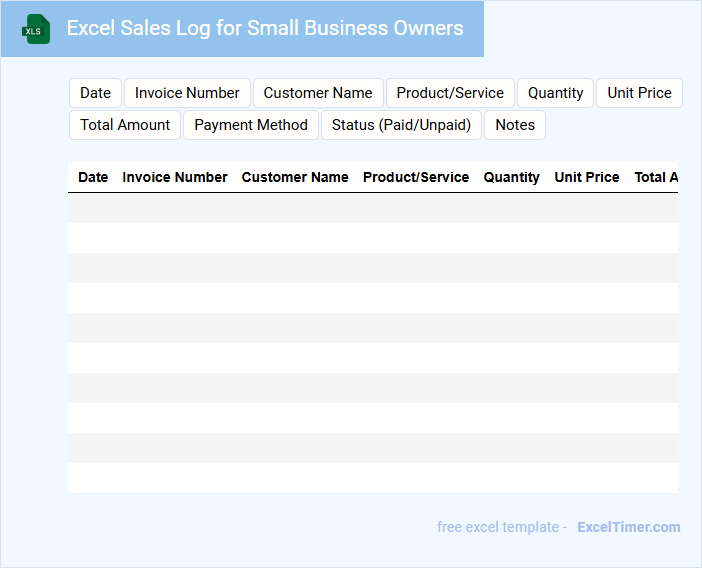Screen dimensions: 702x568
Task: Click the green XLS file icon
Action: tap(36, 29)
